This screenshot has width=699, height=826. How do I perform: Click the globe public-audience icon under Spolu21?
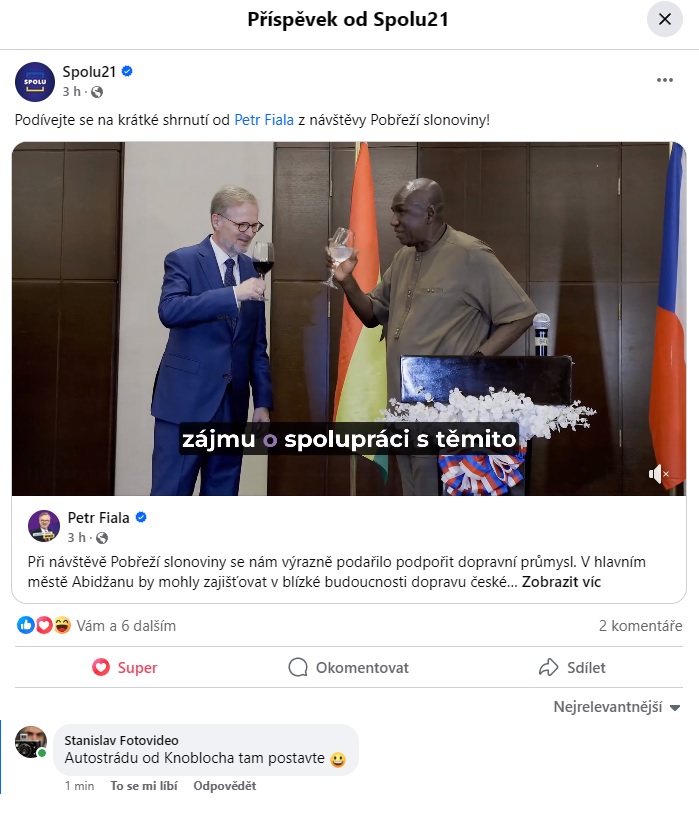pos(97,92)
